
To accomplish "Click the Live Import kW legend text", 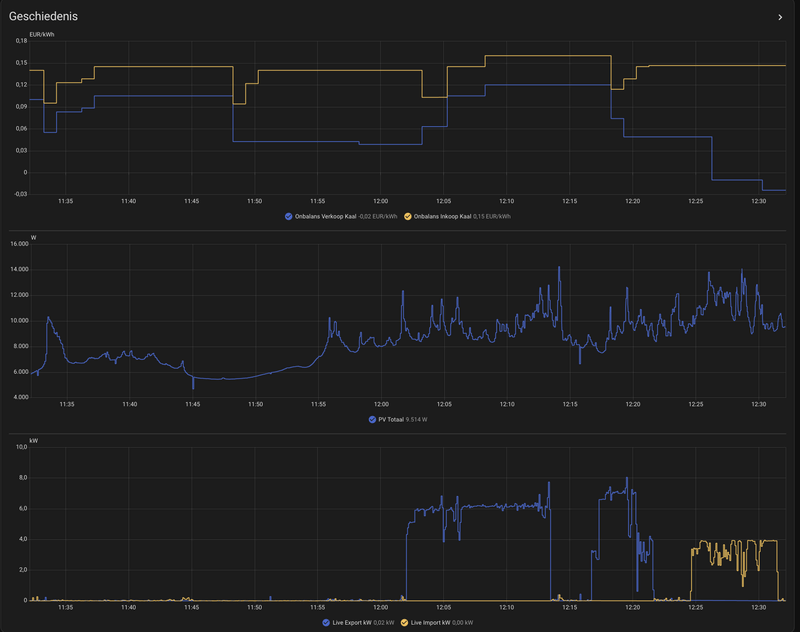I will point(431,622).
